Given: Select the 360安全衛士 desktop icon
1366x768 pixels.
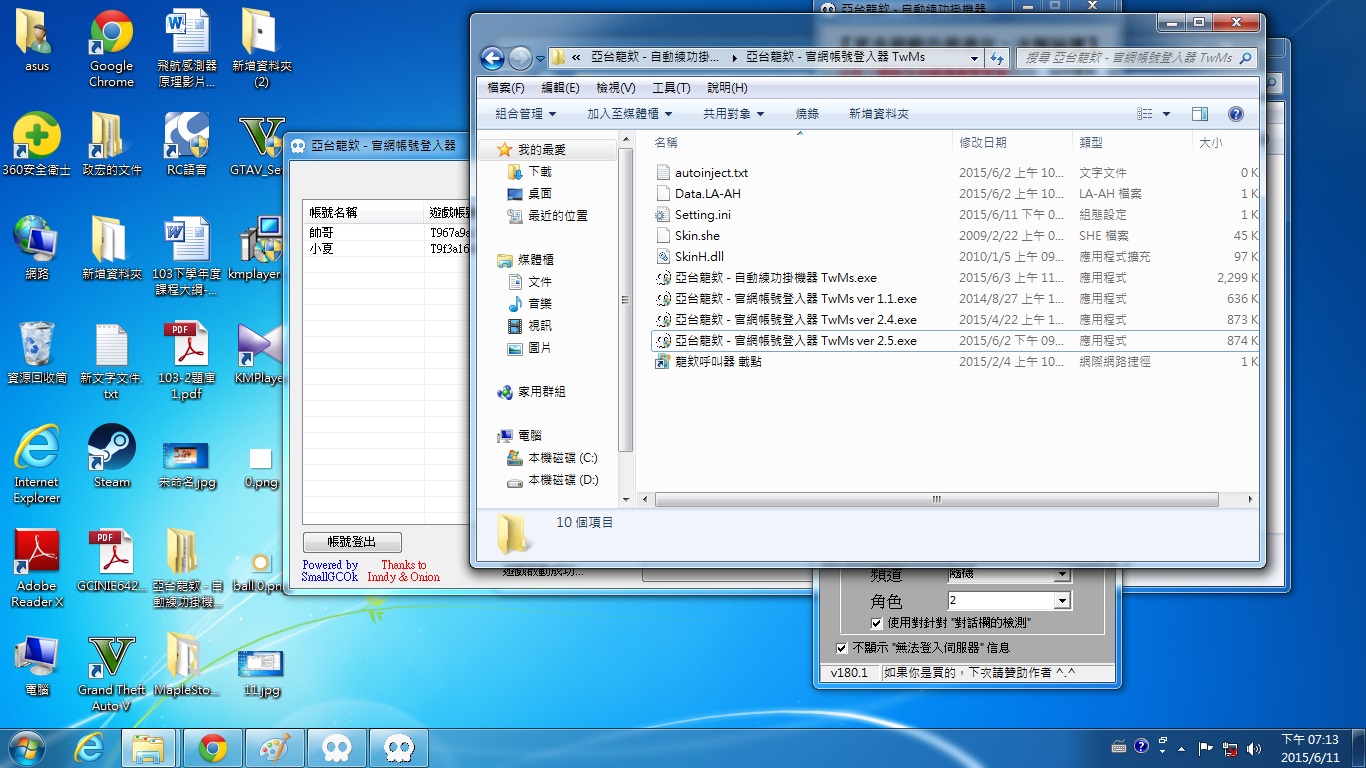Looking at the screenshot, I should pos(37,144).
